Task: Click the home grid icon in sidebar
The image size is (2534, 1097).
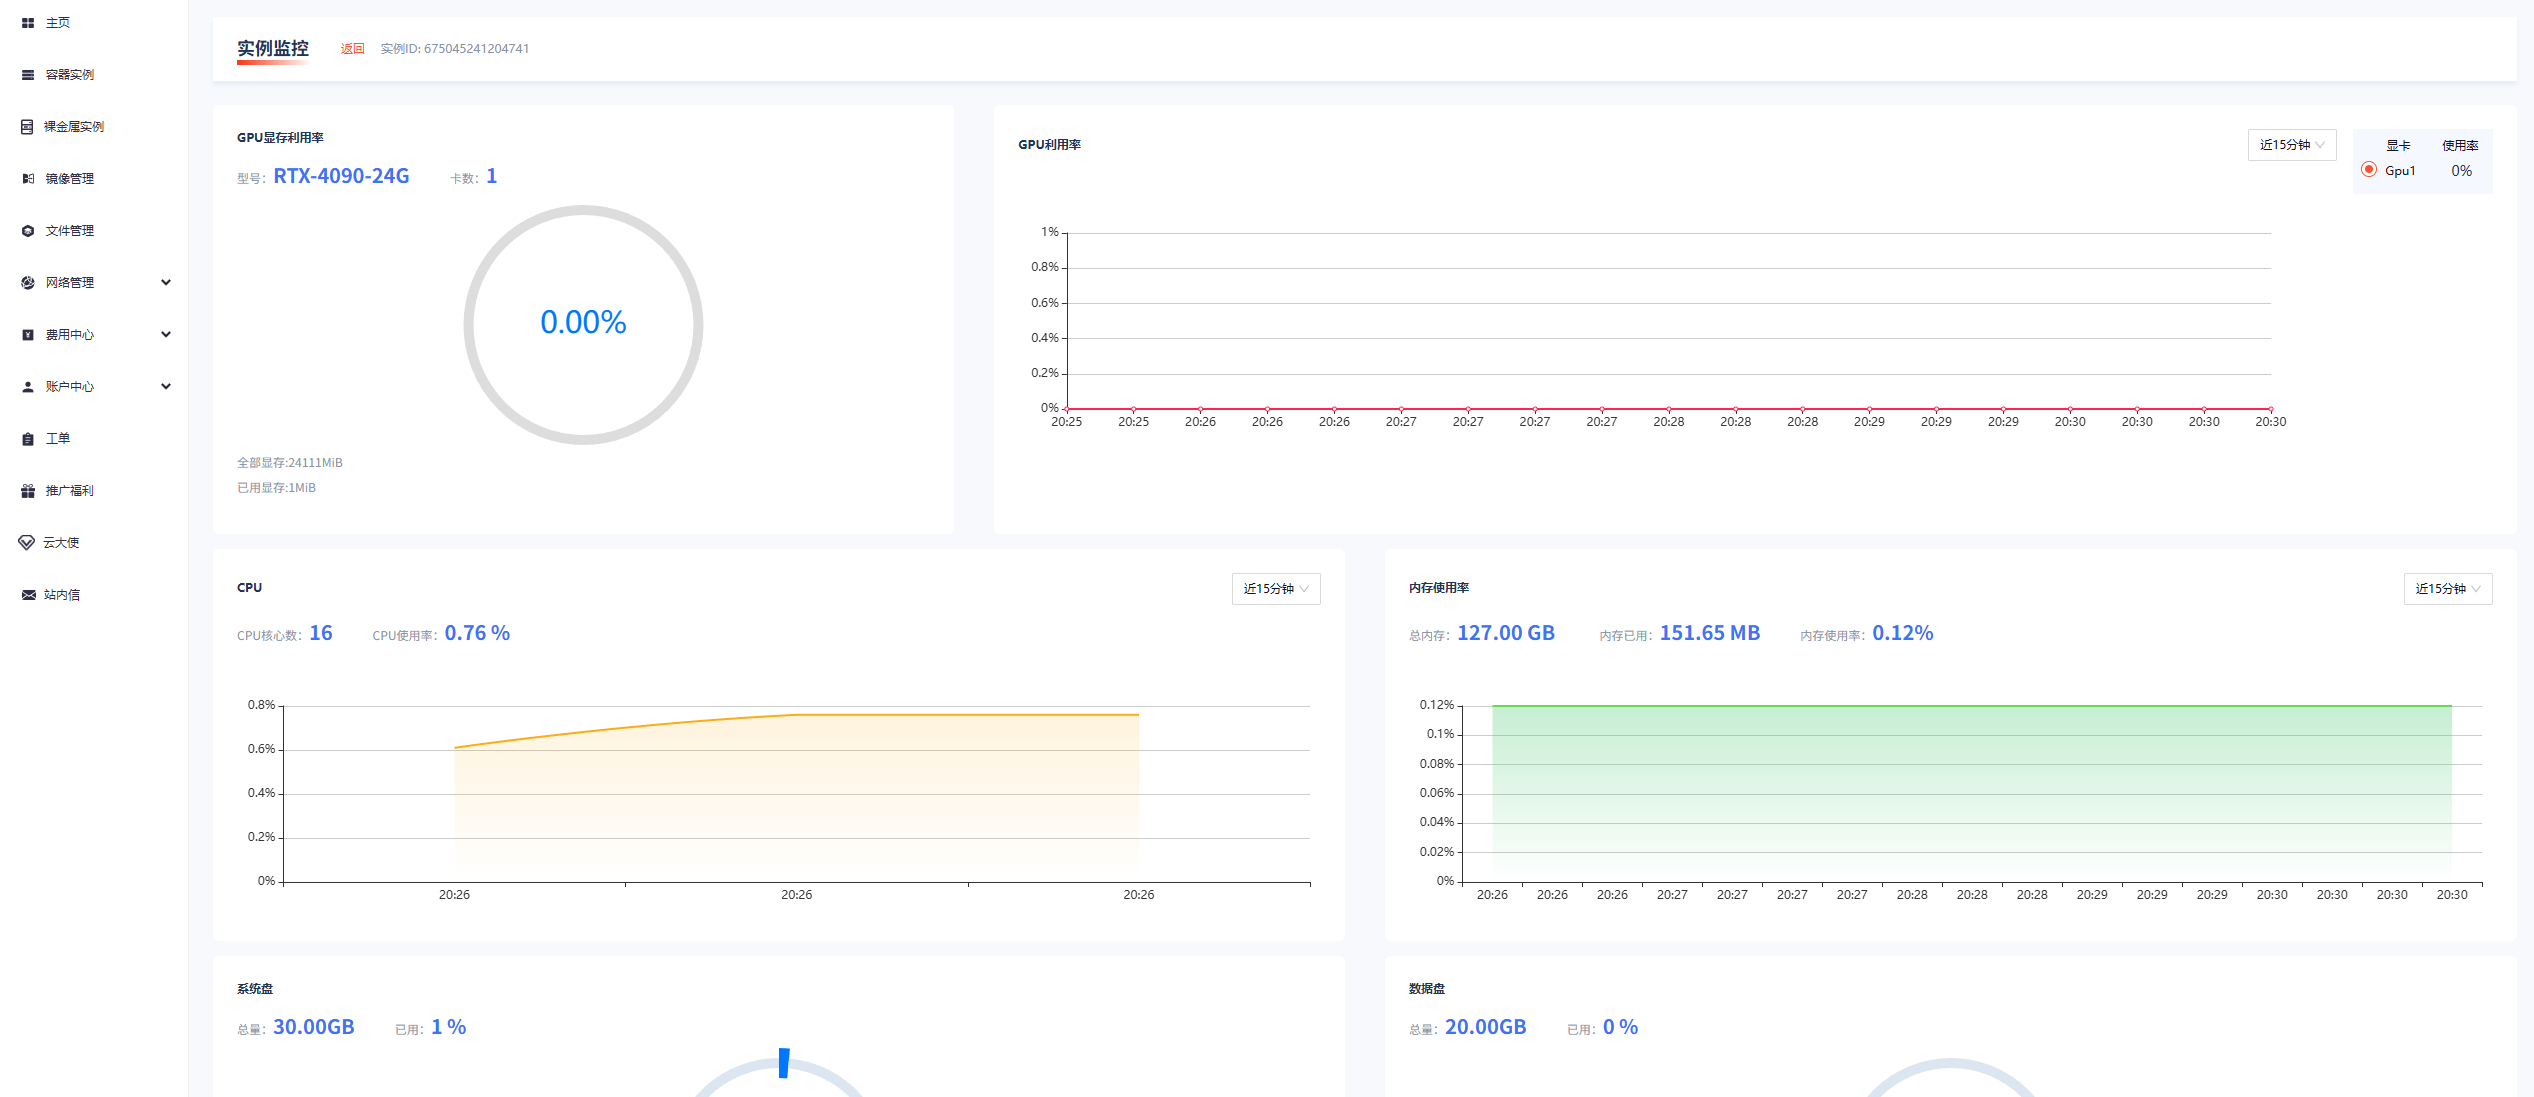Action: 28,23
